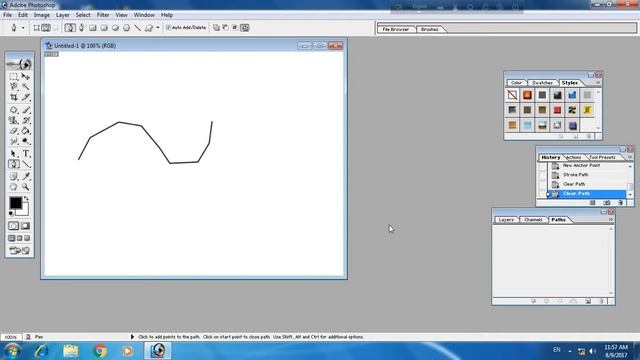Toggle the Auto Add/Delete checkbox
This screenshot has width=640, height=360.
168,28
